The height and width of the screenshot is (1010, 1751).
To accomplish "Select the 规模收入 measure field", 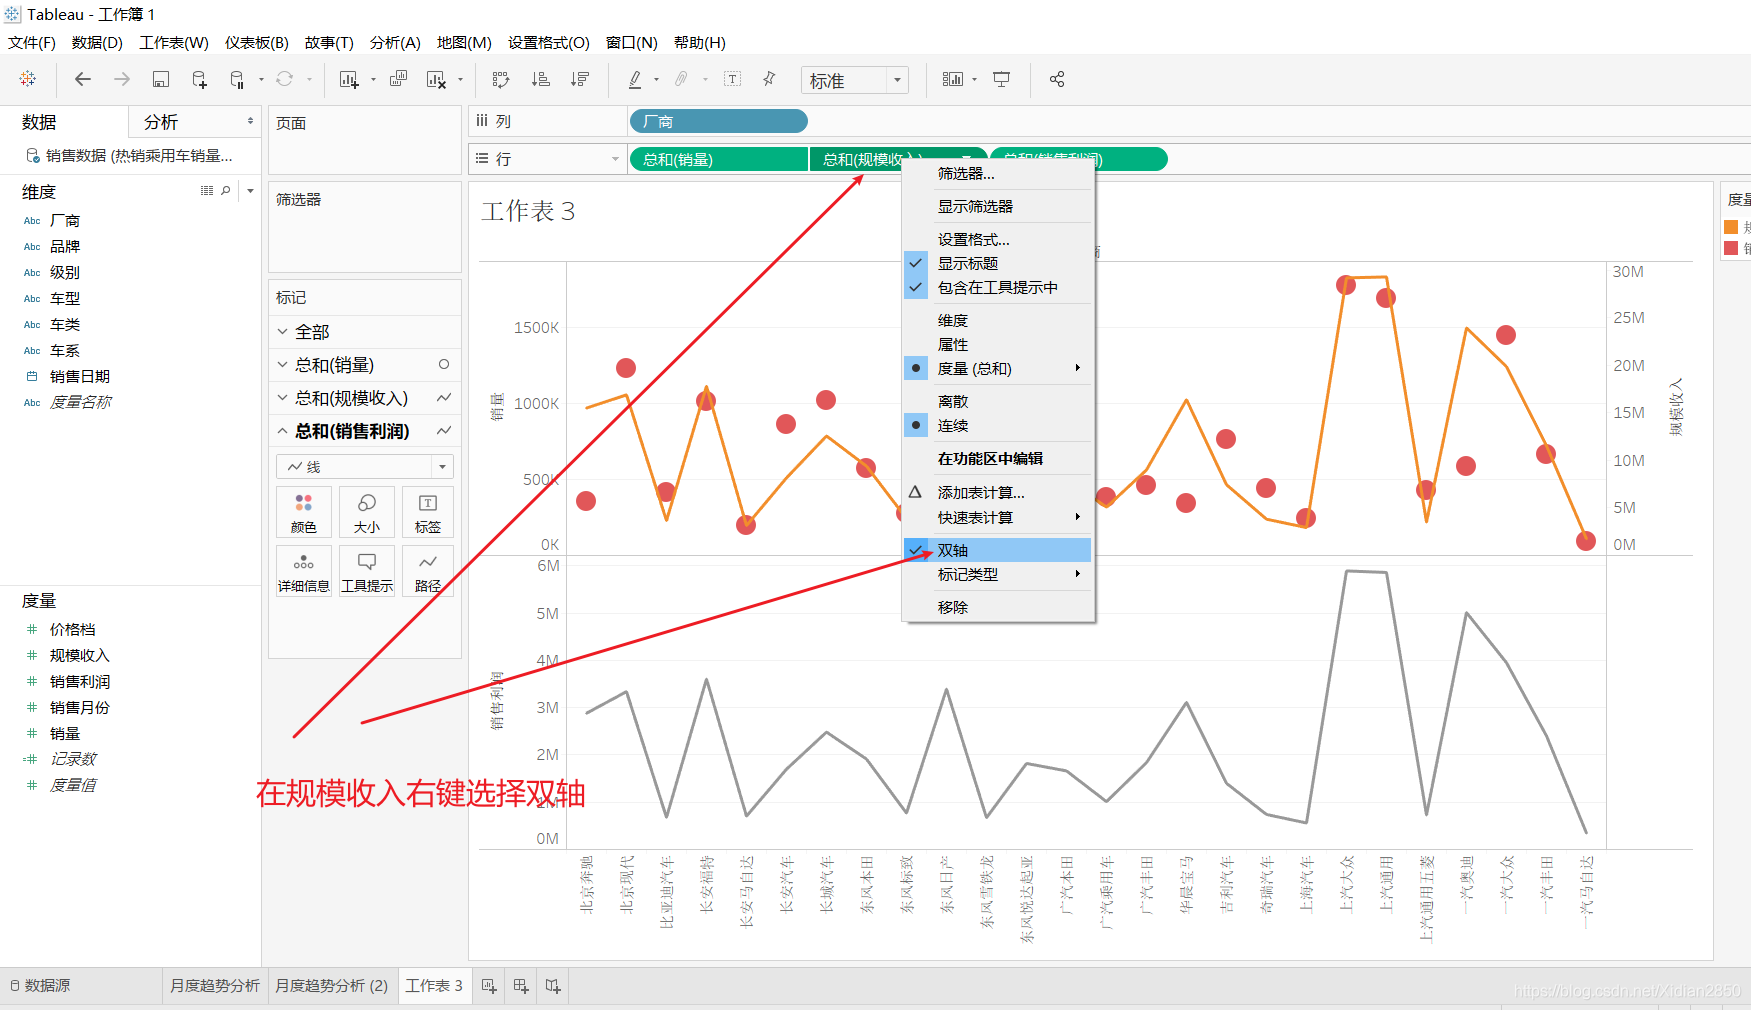I will click(80, 655).
